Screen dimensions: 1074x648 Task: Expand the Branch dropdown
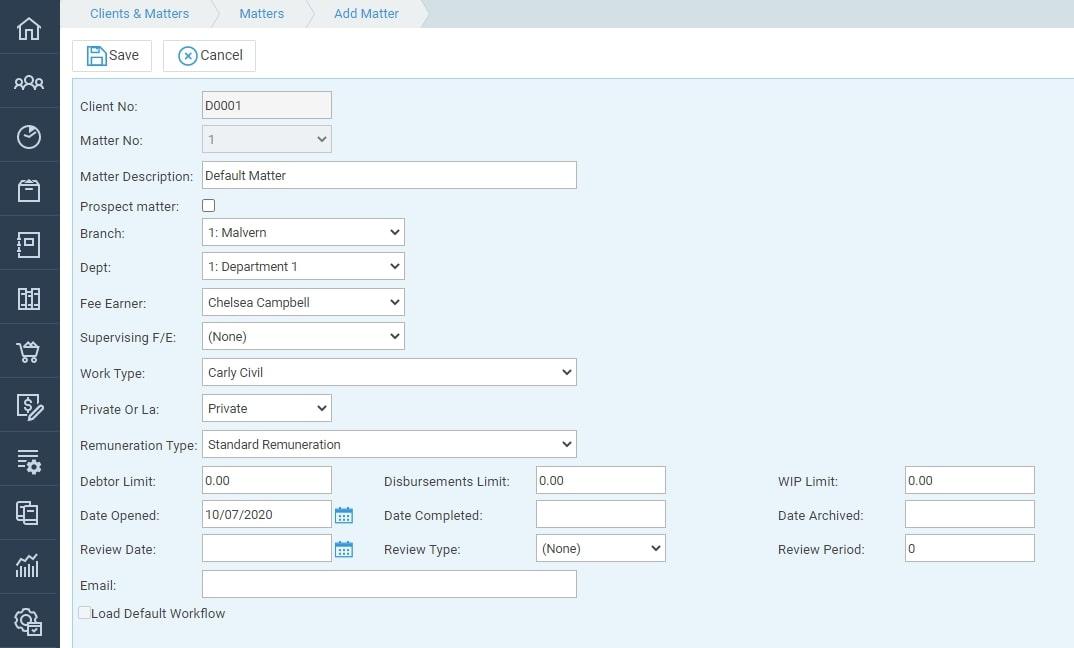click(303, 233)
